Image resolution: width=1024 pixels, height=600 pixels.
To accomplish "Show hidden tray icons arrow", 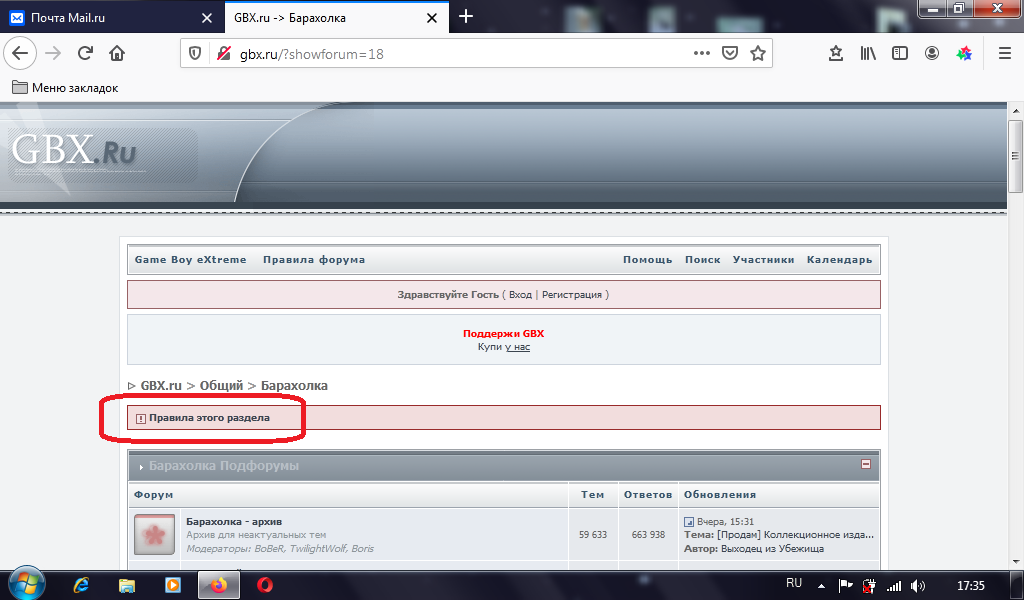I will tap(822, 586).
